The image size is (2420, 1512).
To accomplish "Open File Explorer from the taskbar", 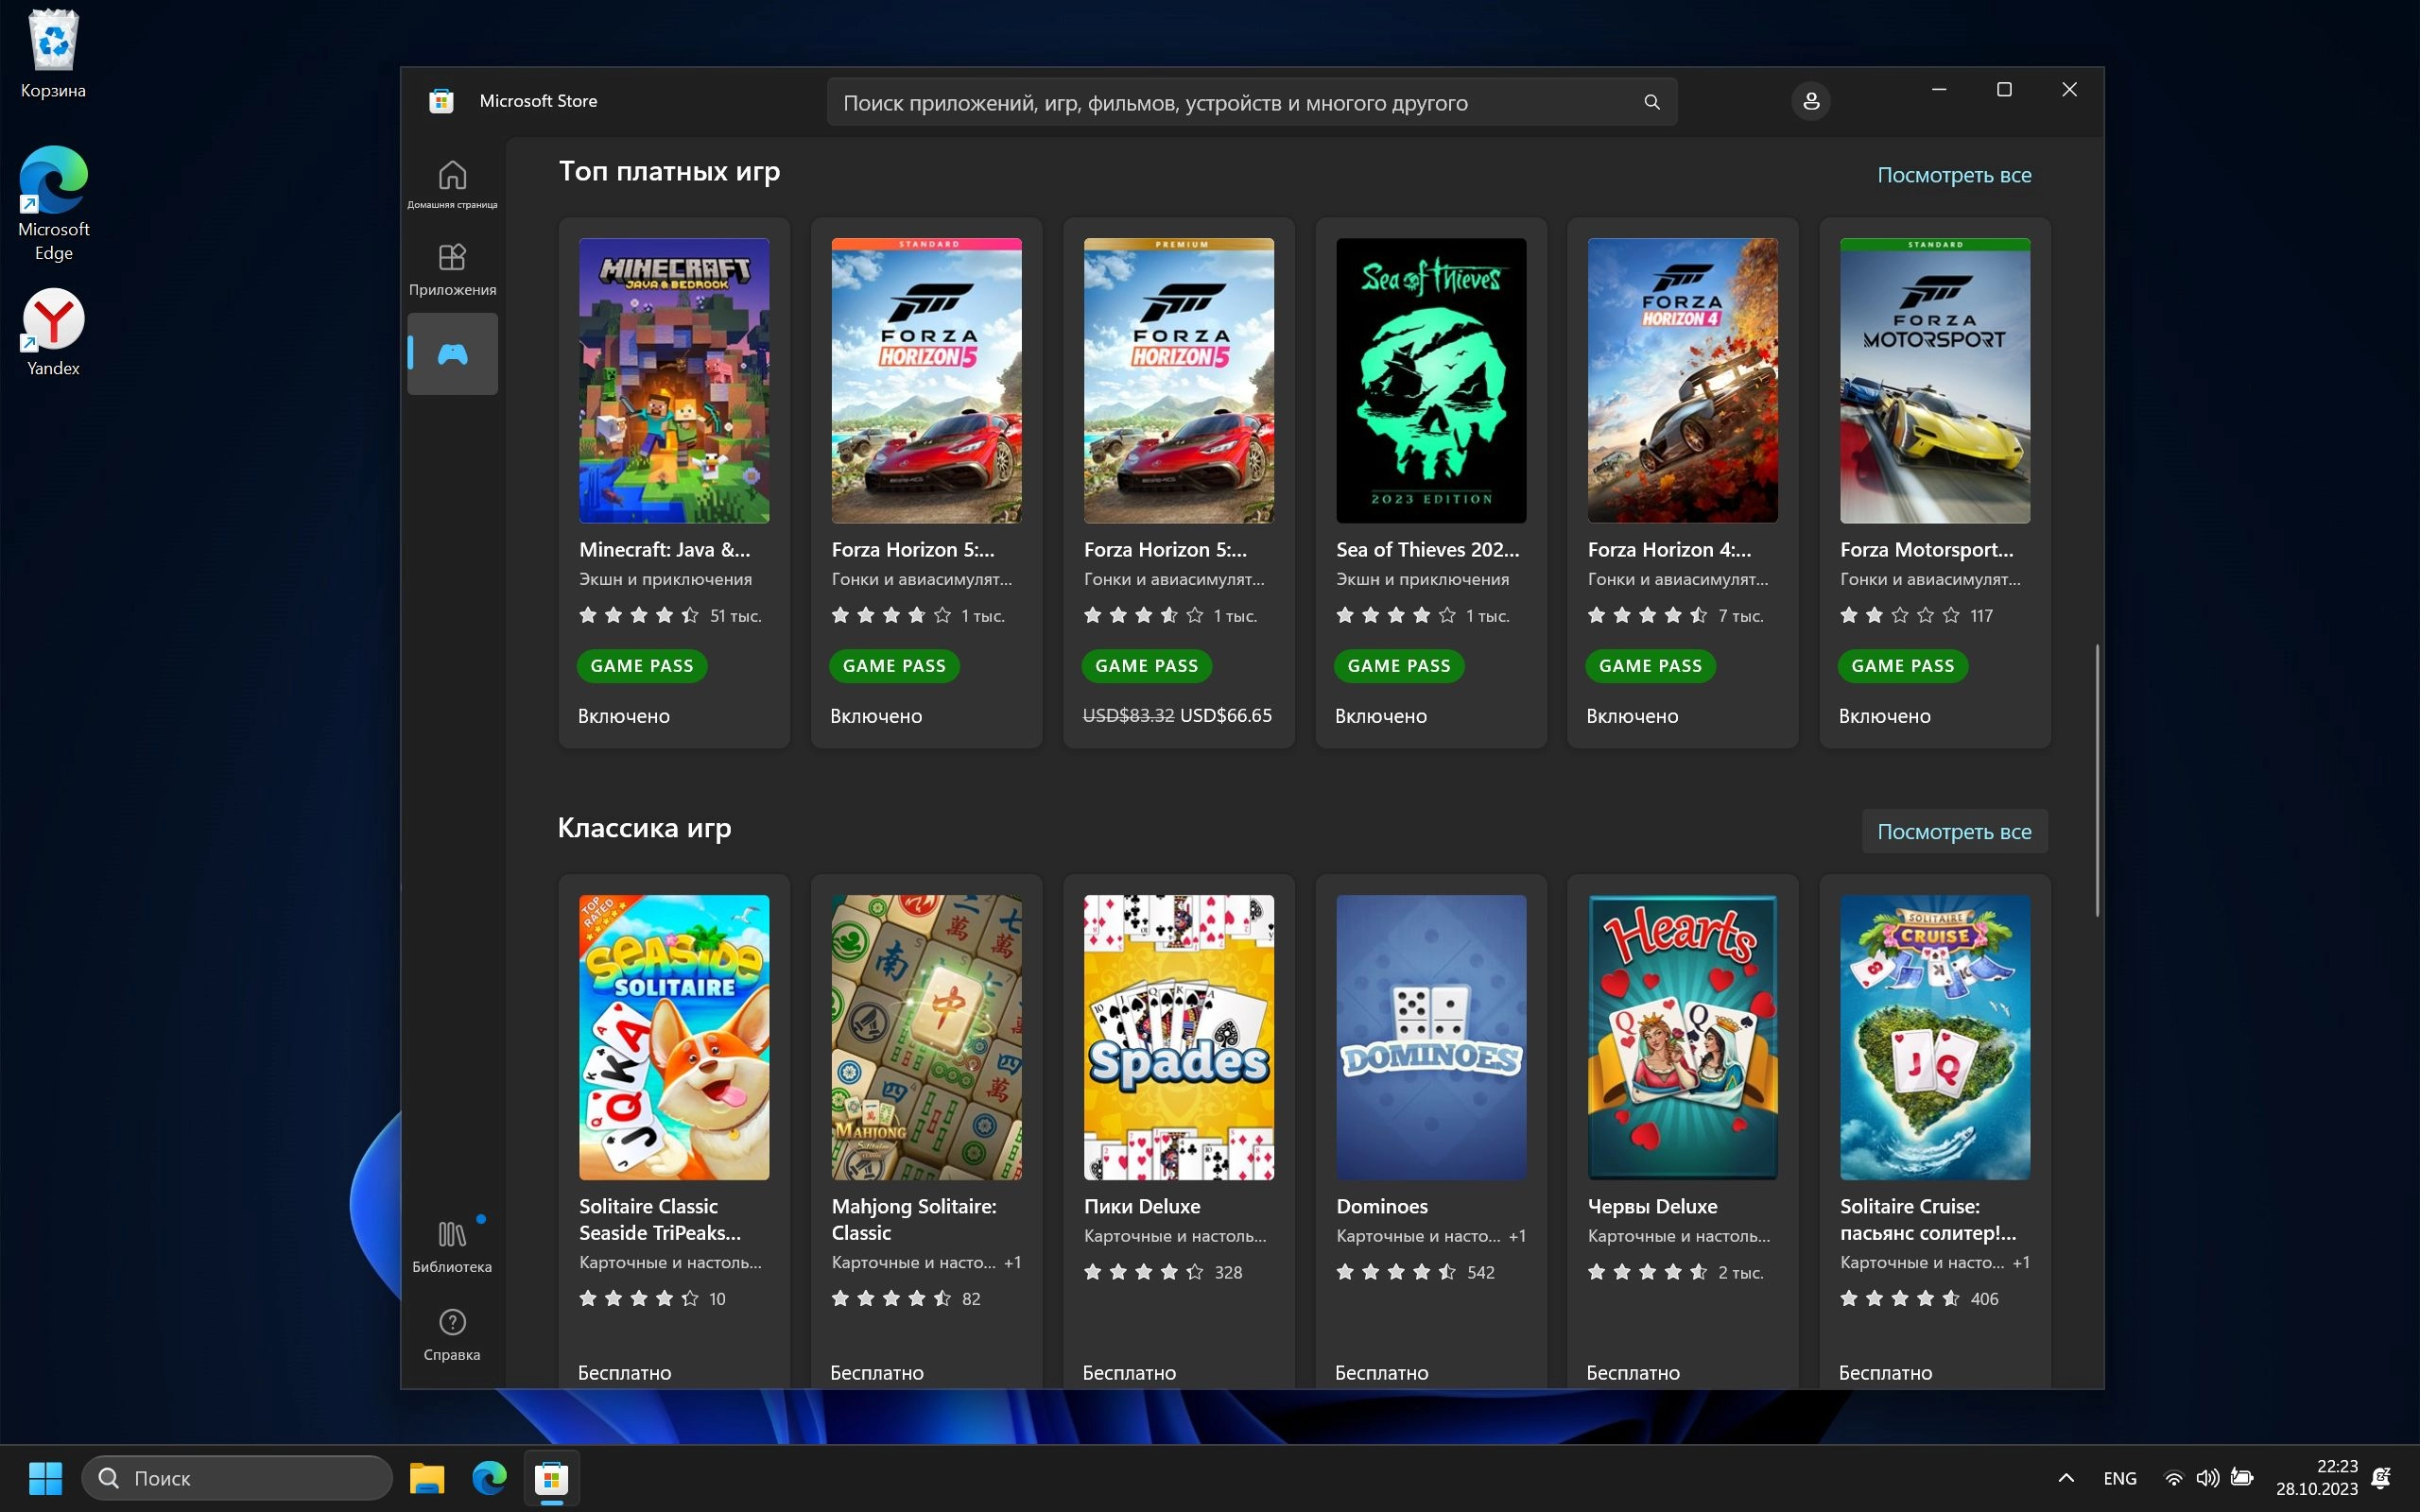I will [x=427, y=1477].
